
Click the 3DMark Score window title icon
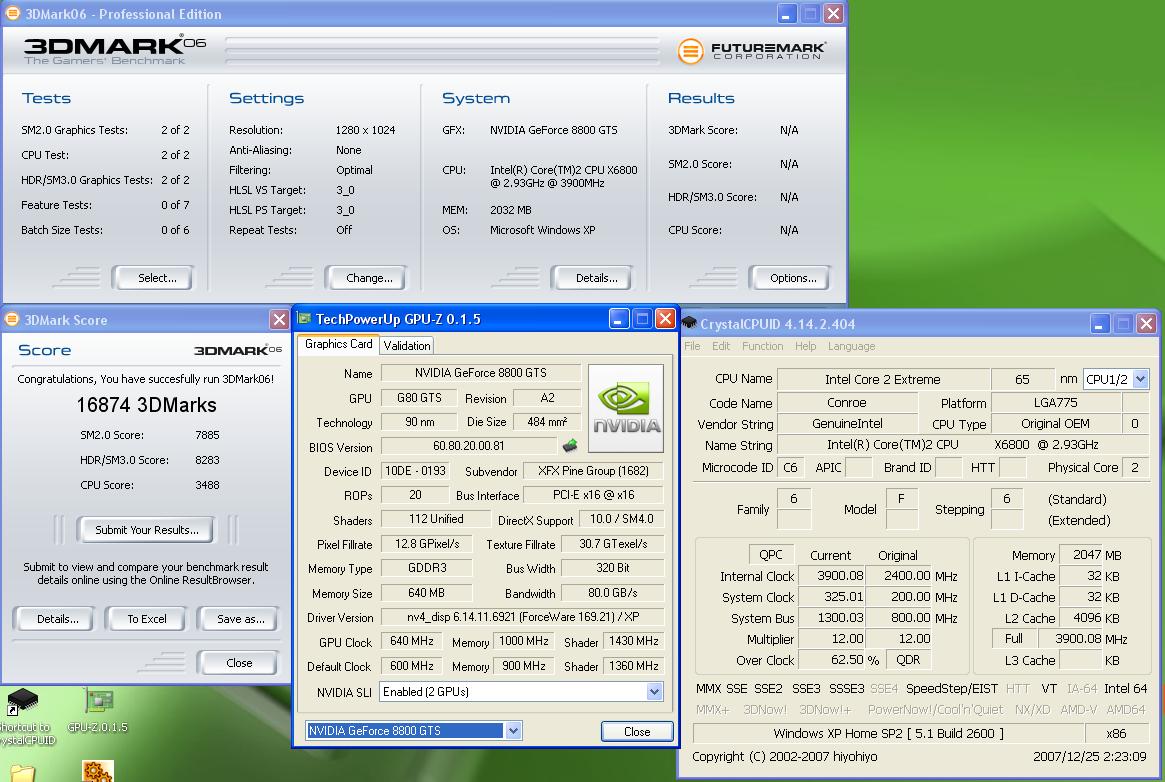(12, 319)
